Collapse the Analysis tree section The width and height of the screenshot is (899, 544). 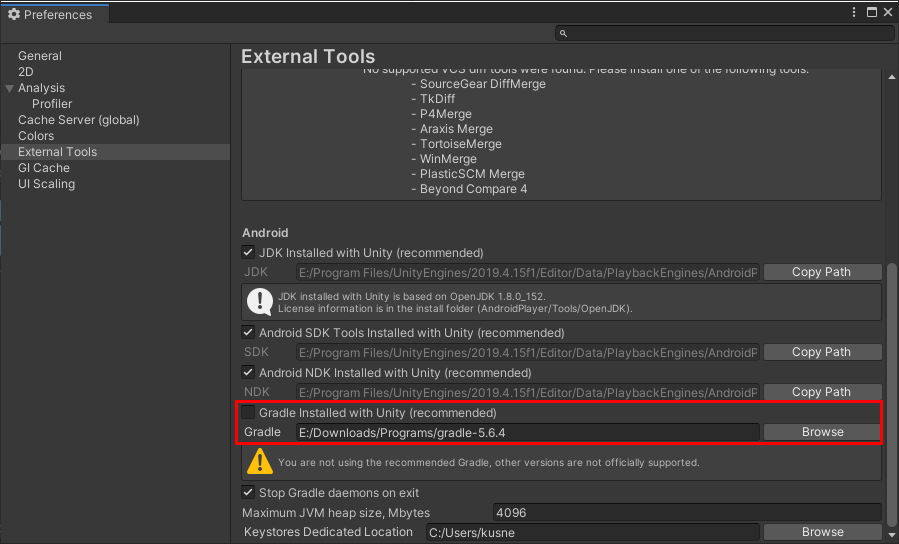(10, 88)
